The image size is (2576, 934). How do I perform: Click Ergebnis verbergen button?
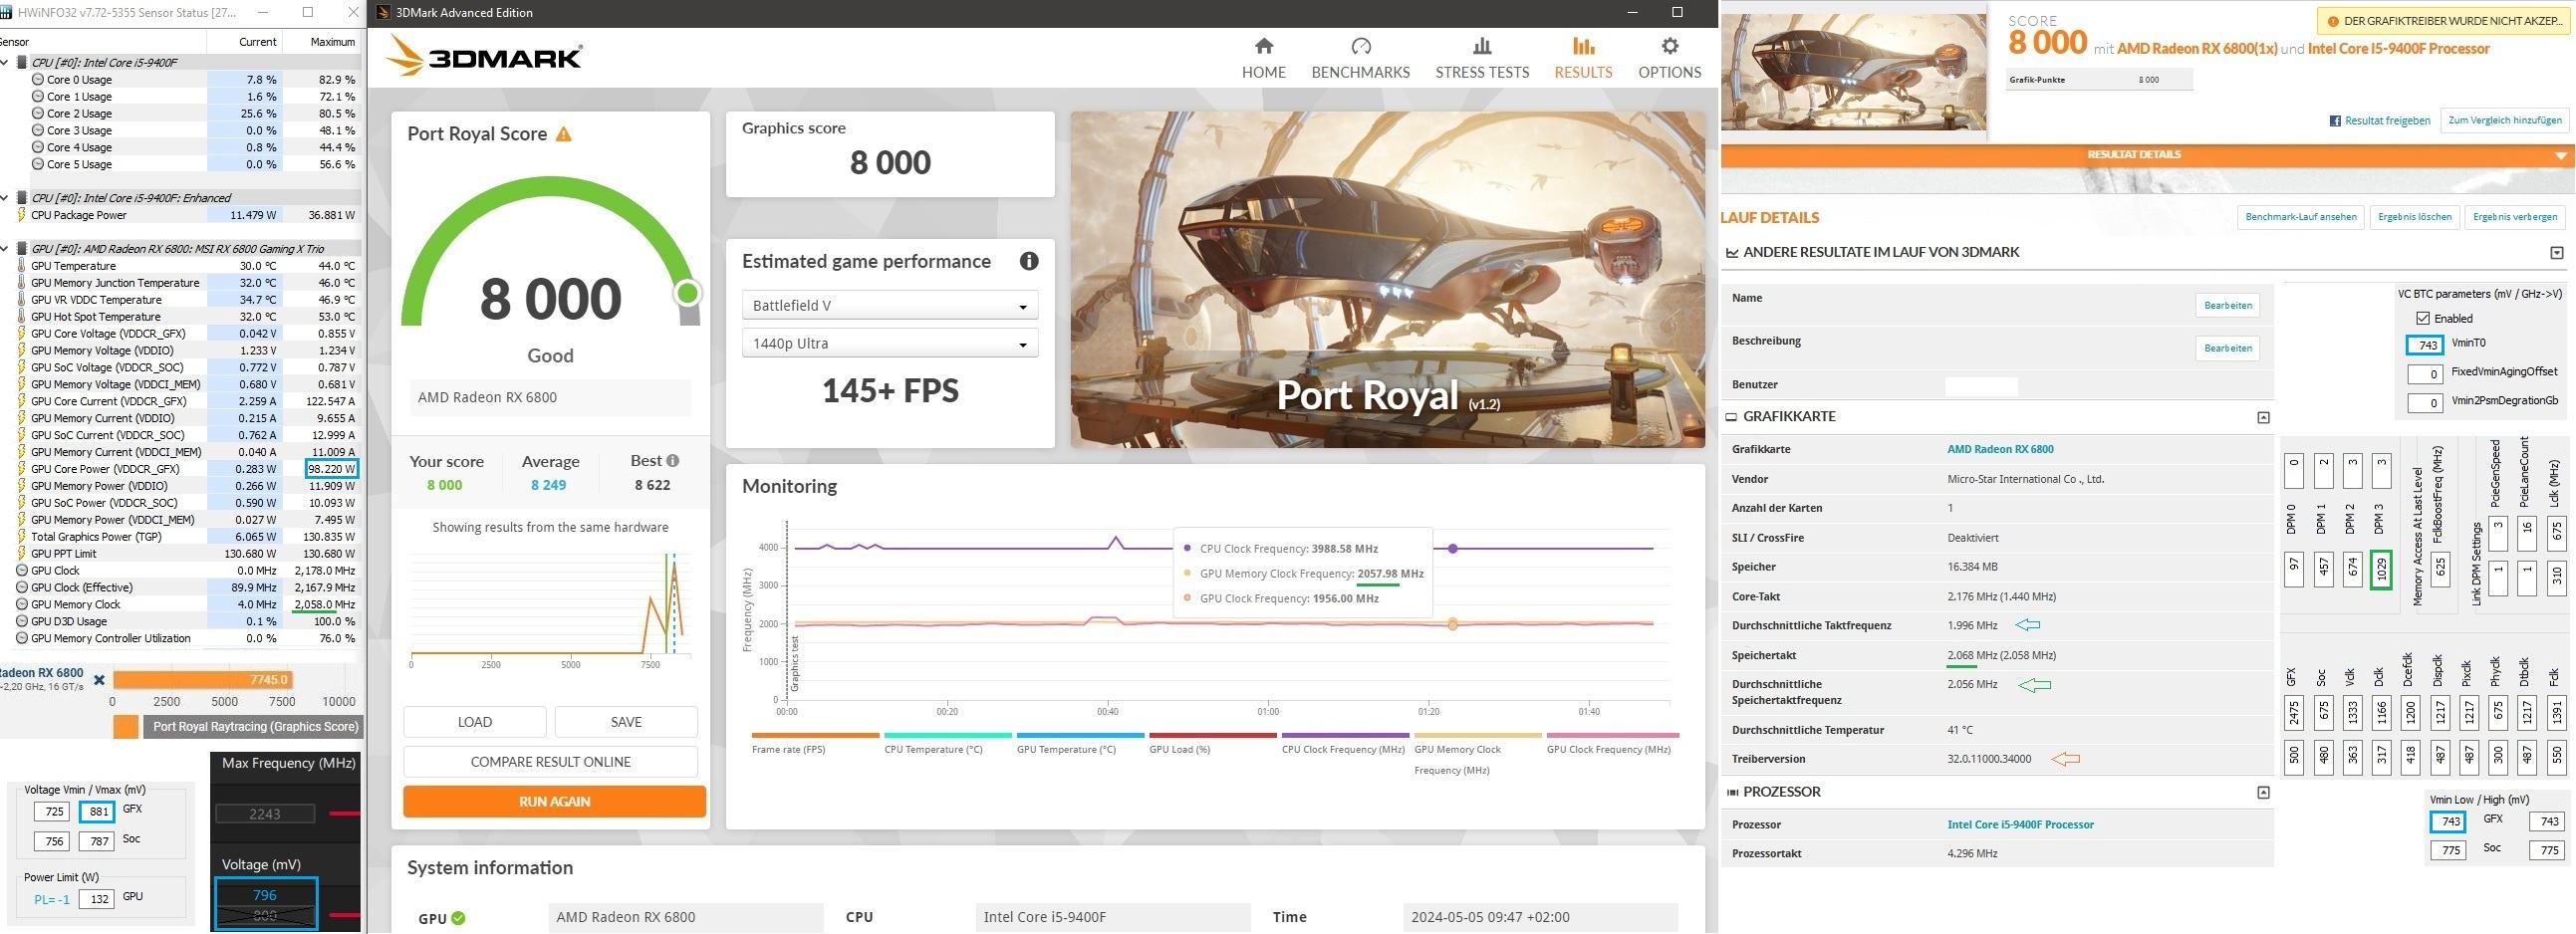click(x=2514, y=217)
